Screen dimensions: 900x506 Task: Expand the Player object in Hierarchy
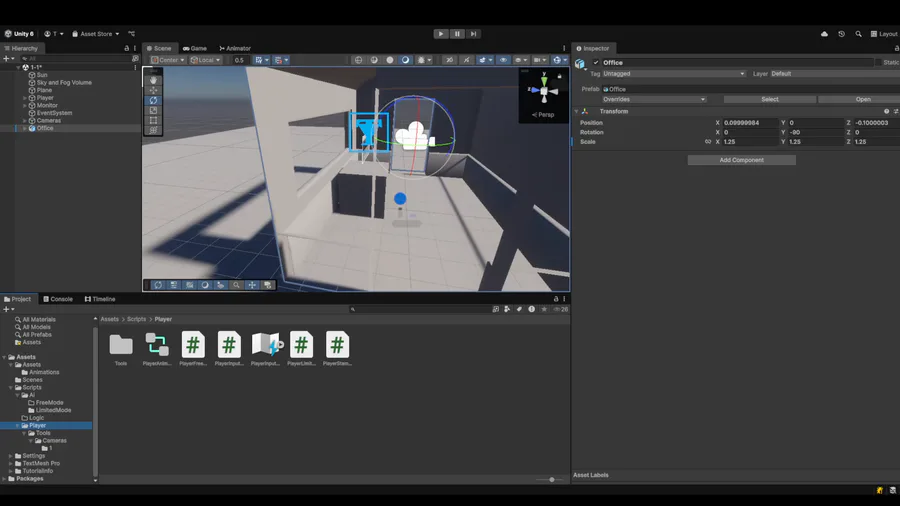[x=24, y=98]
